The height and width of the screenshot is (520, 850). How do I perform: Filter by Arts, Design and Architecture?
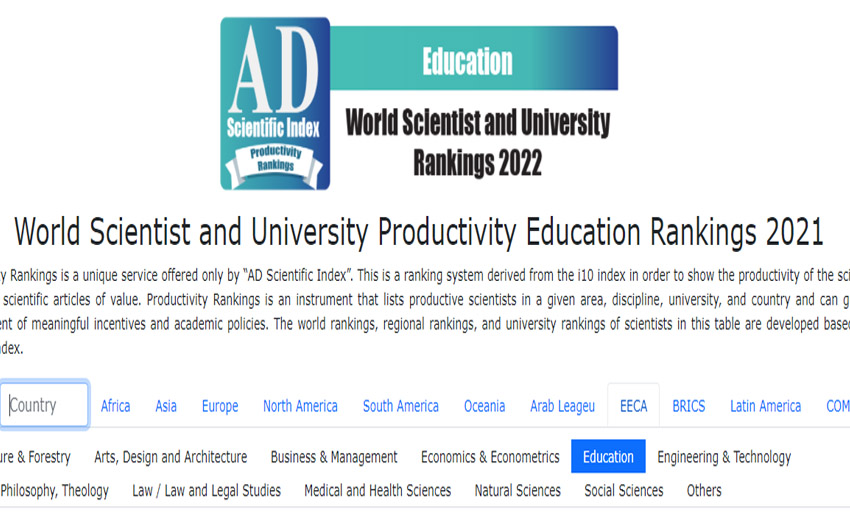170,457
